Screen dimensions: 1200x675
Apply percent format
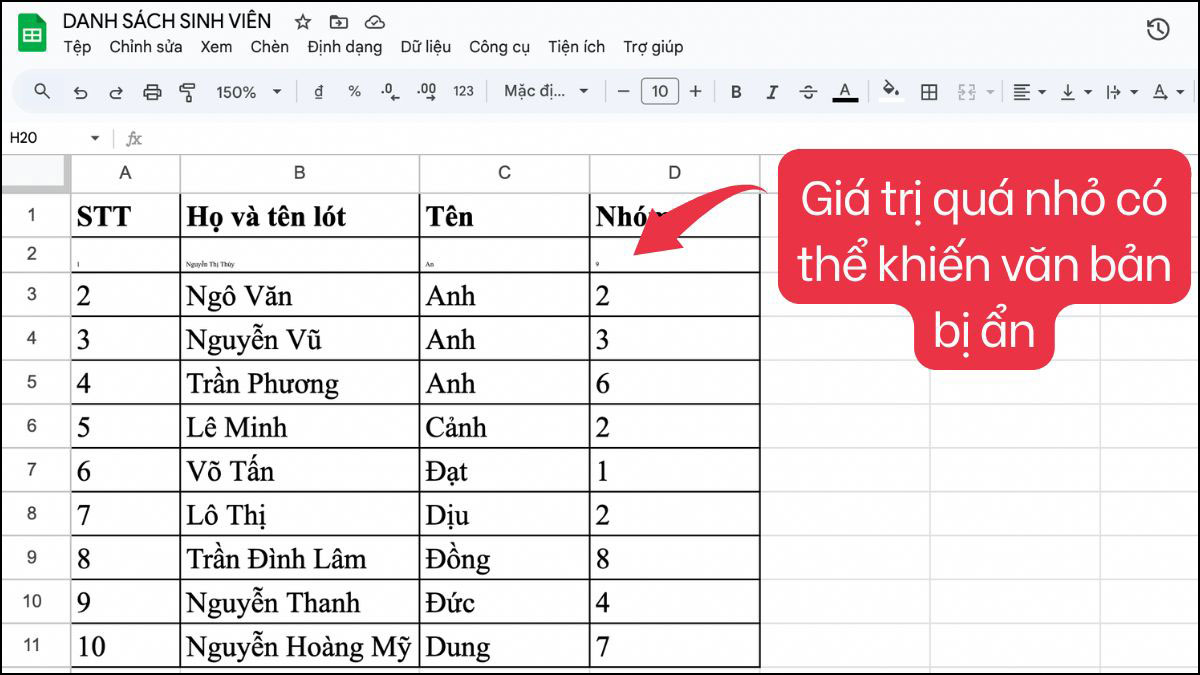coord(353,91)
